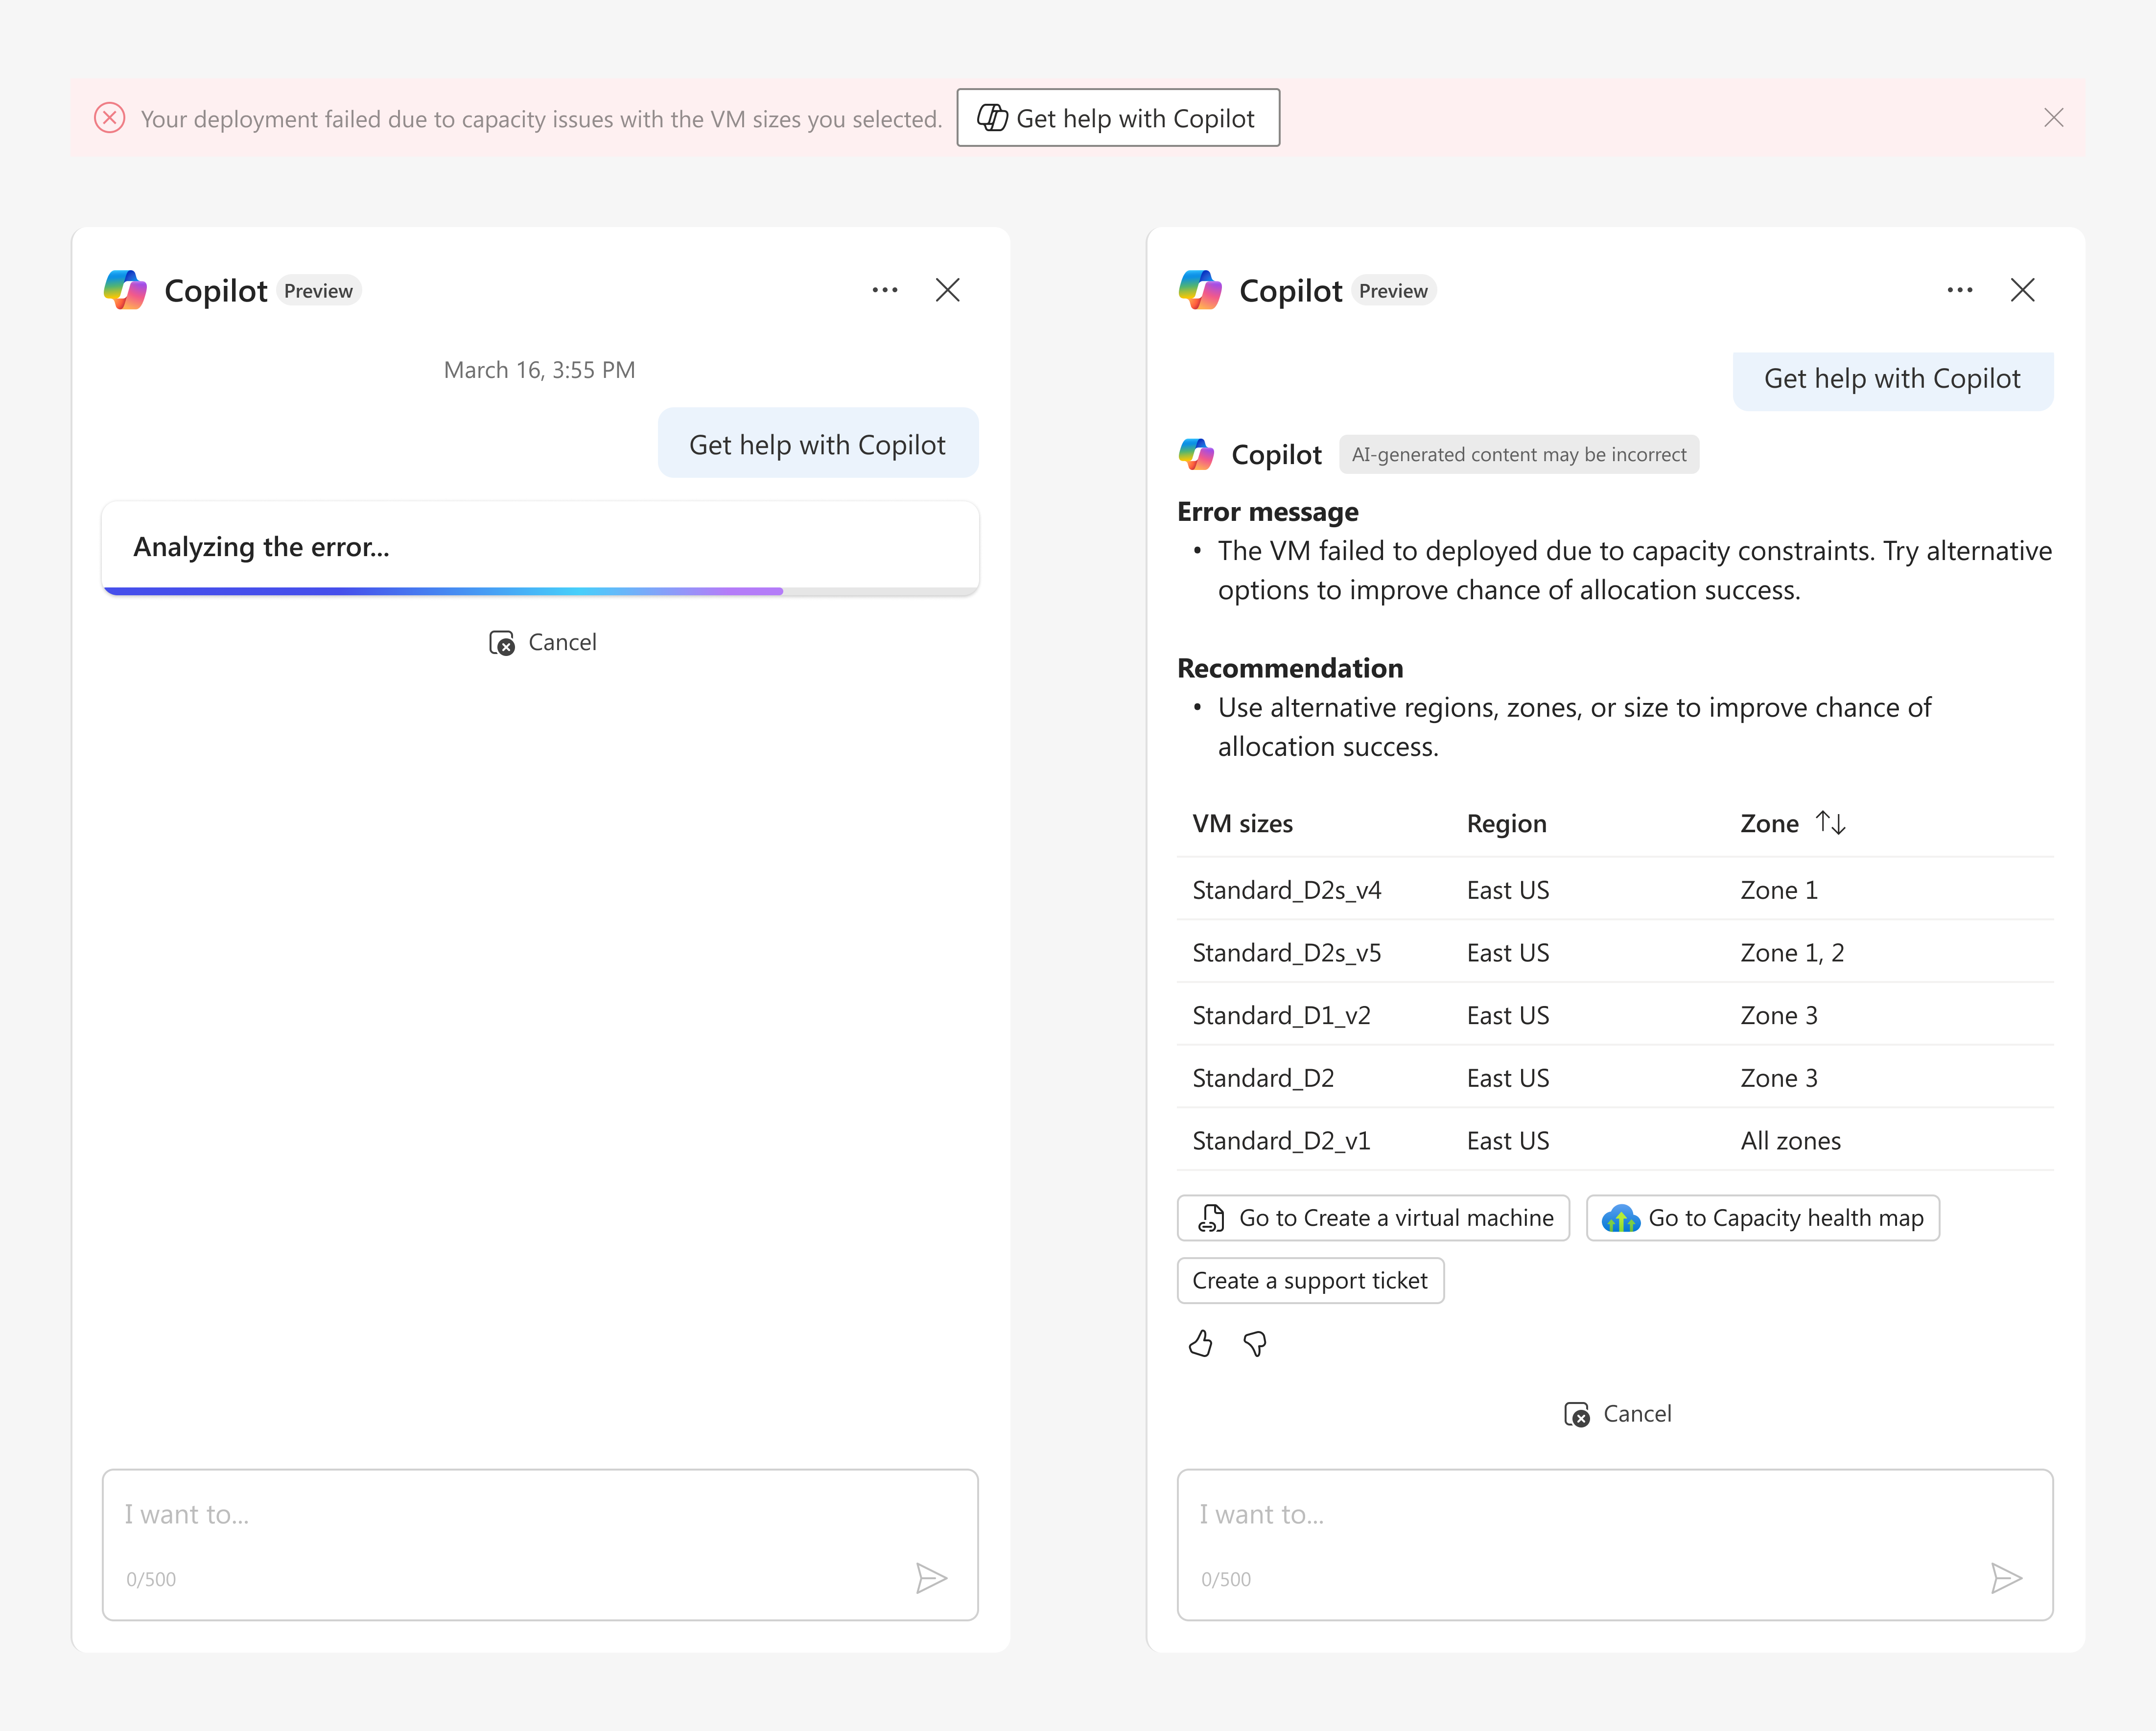Give thumbs down feedback on response
Image resolution: width=2156 pixels, height=1731 pixels.
point(1255,1344)
